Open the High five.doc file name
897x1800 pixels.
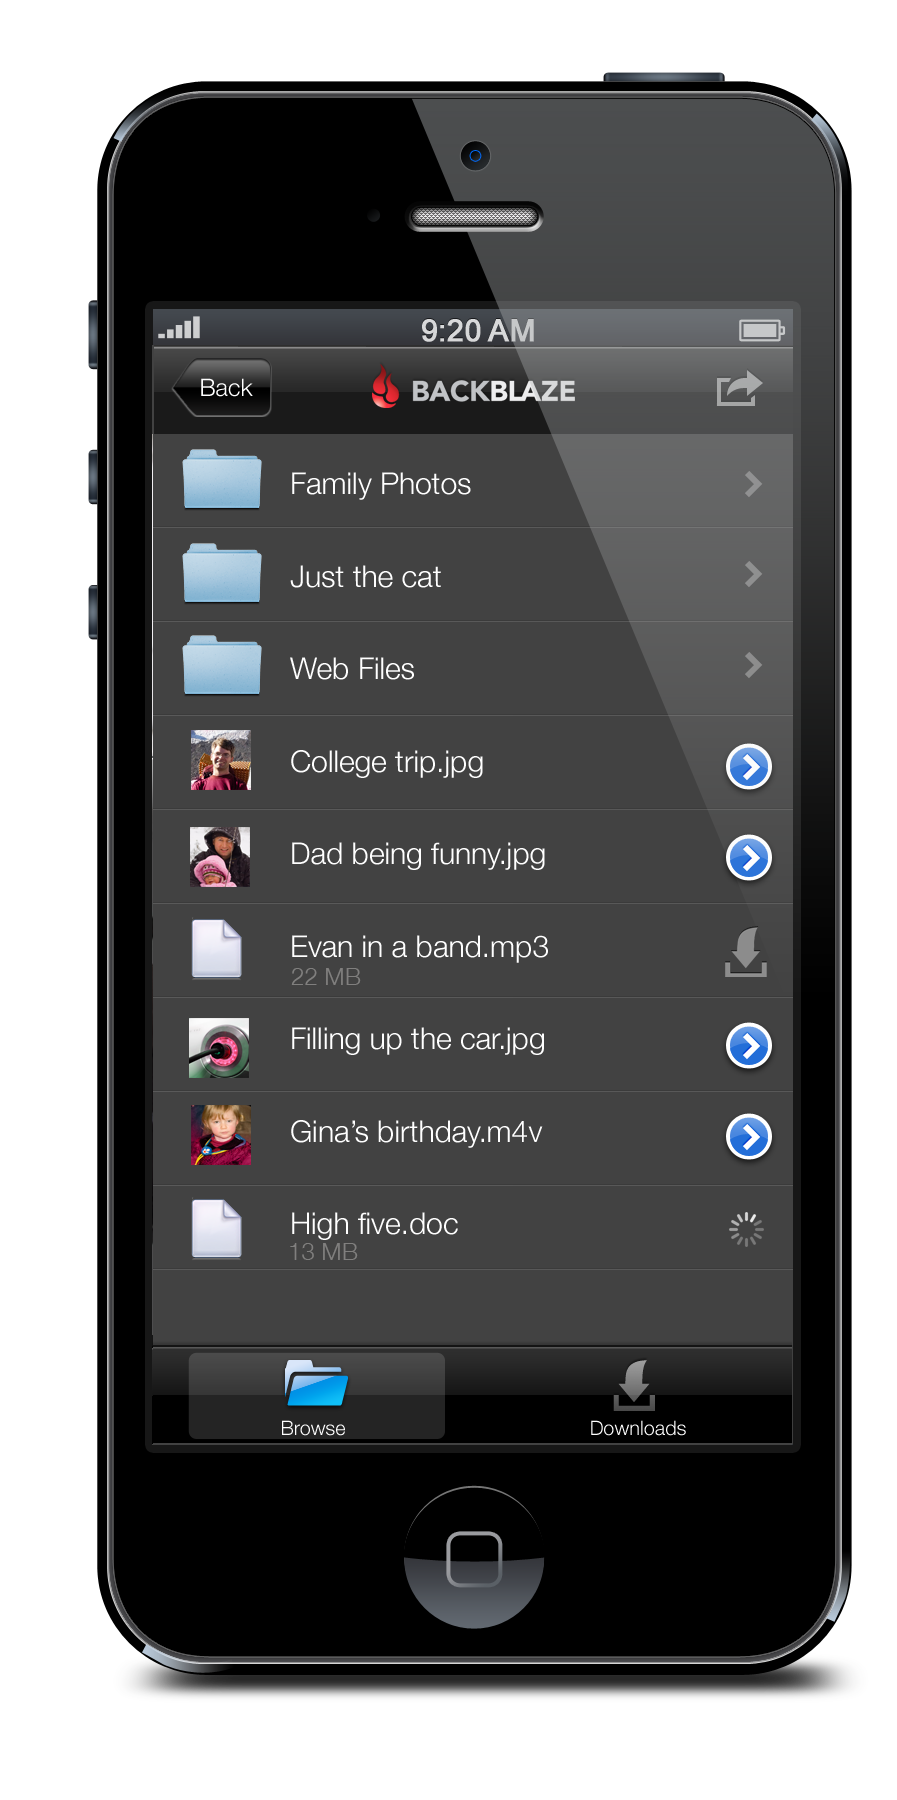374,1224
